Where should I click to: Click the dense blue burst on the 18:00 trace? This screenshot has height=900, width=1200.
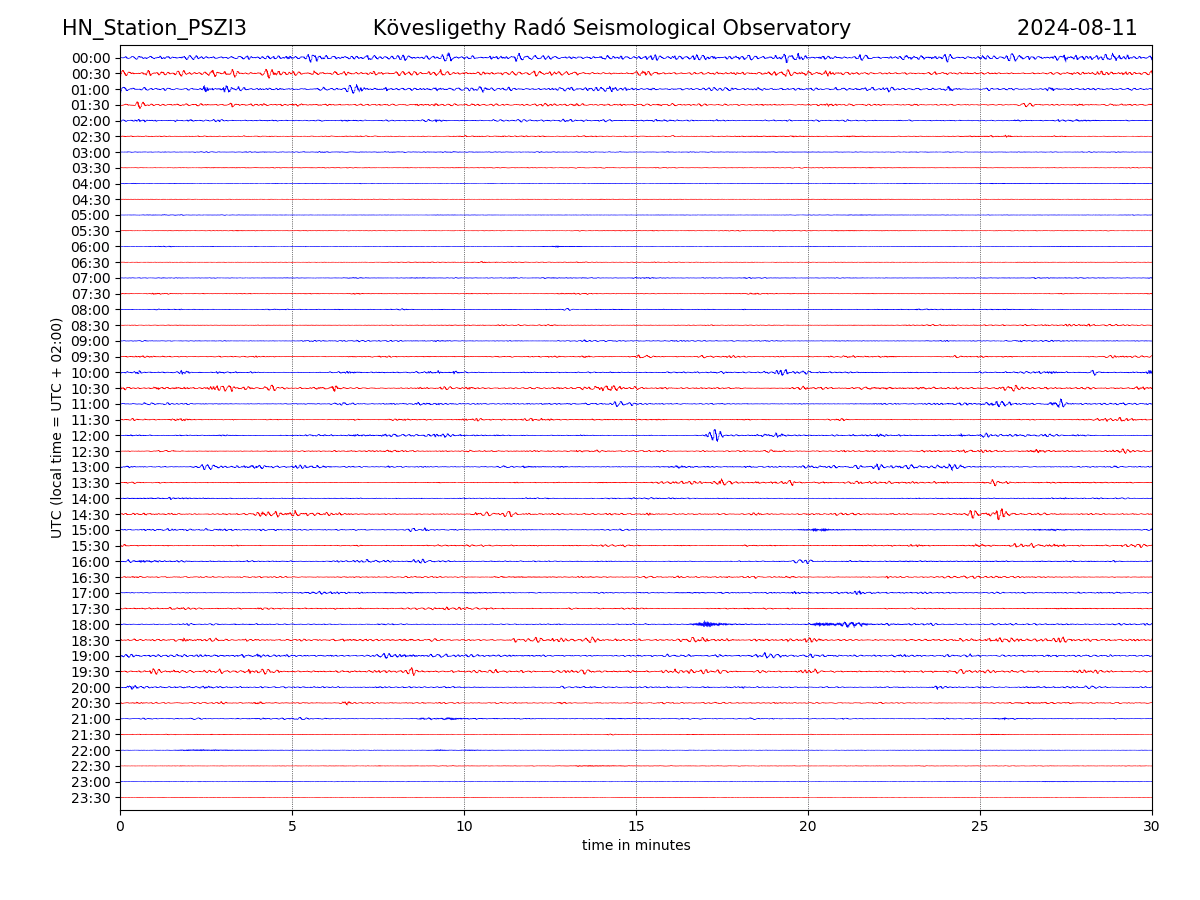[707, 624]
